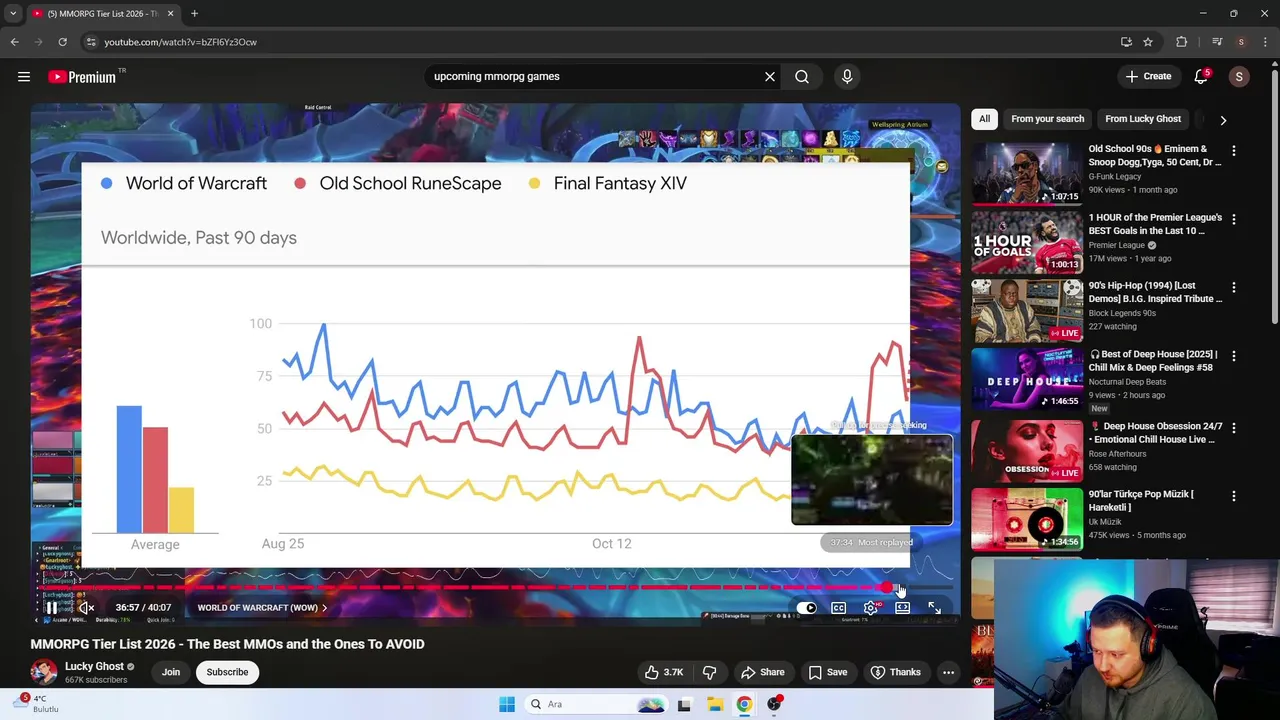1280x720 pixels.
Task: Open the tab search dropdown arrow
Action: pyautogui.click(x=13, y=14)
